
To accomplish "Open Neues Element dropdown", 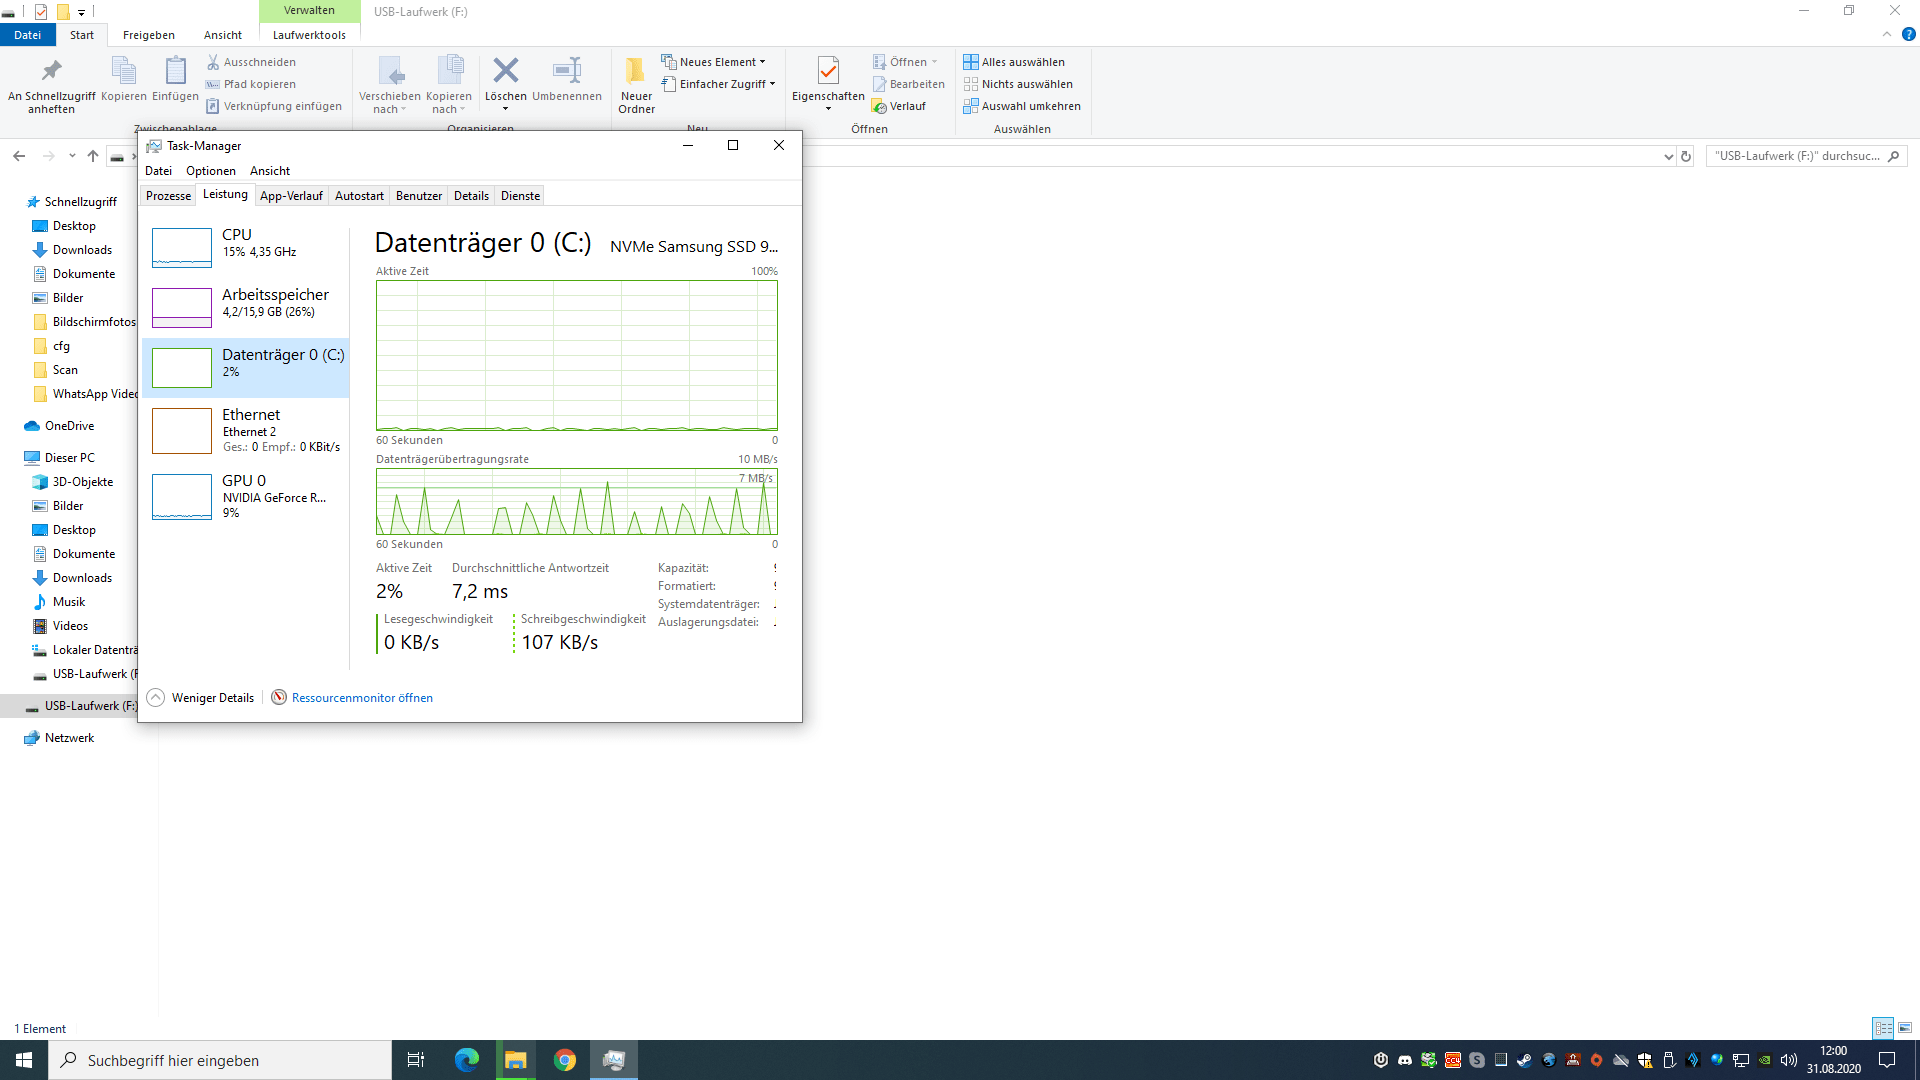I will (713, 62).
